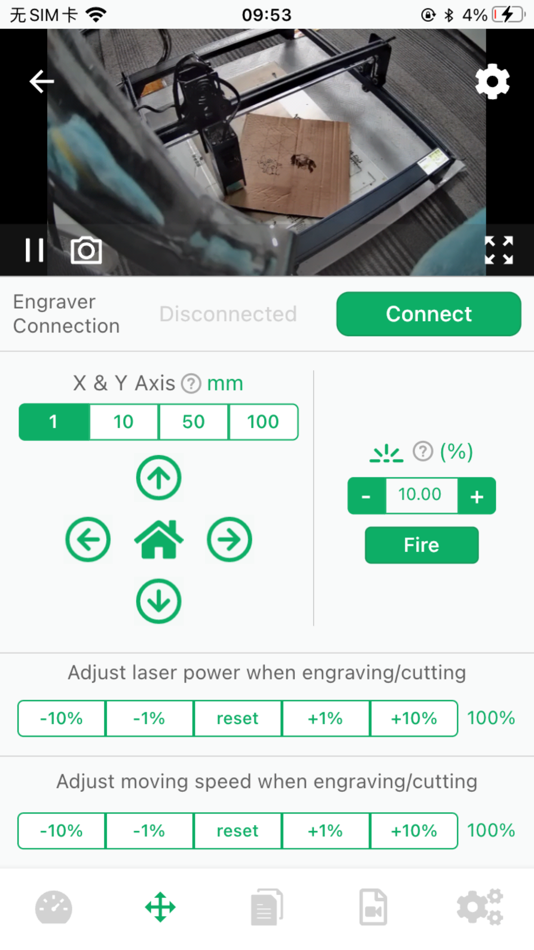This screenshot has height=950, width=534.
Task: Click the Fire laser button
Action: 421,545
